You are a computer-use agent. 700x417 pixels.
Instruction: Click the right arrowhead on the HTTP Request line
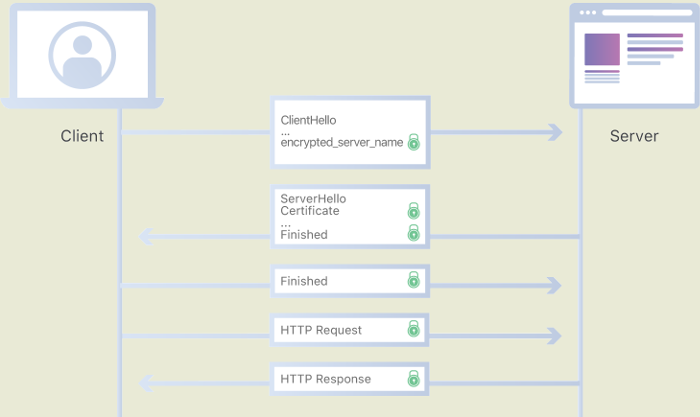coord(554,335)
